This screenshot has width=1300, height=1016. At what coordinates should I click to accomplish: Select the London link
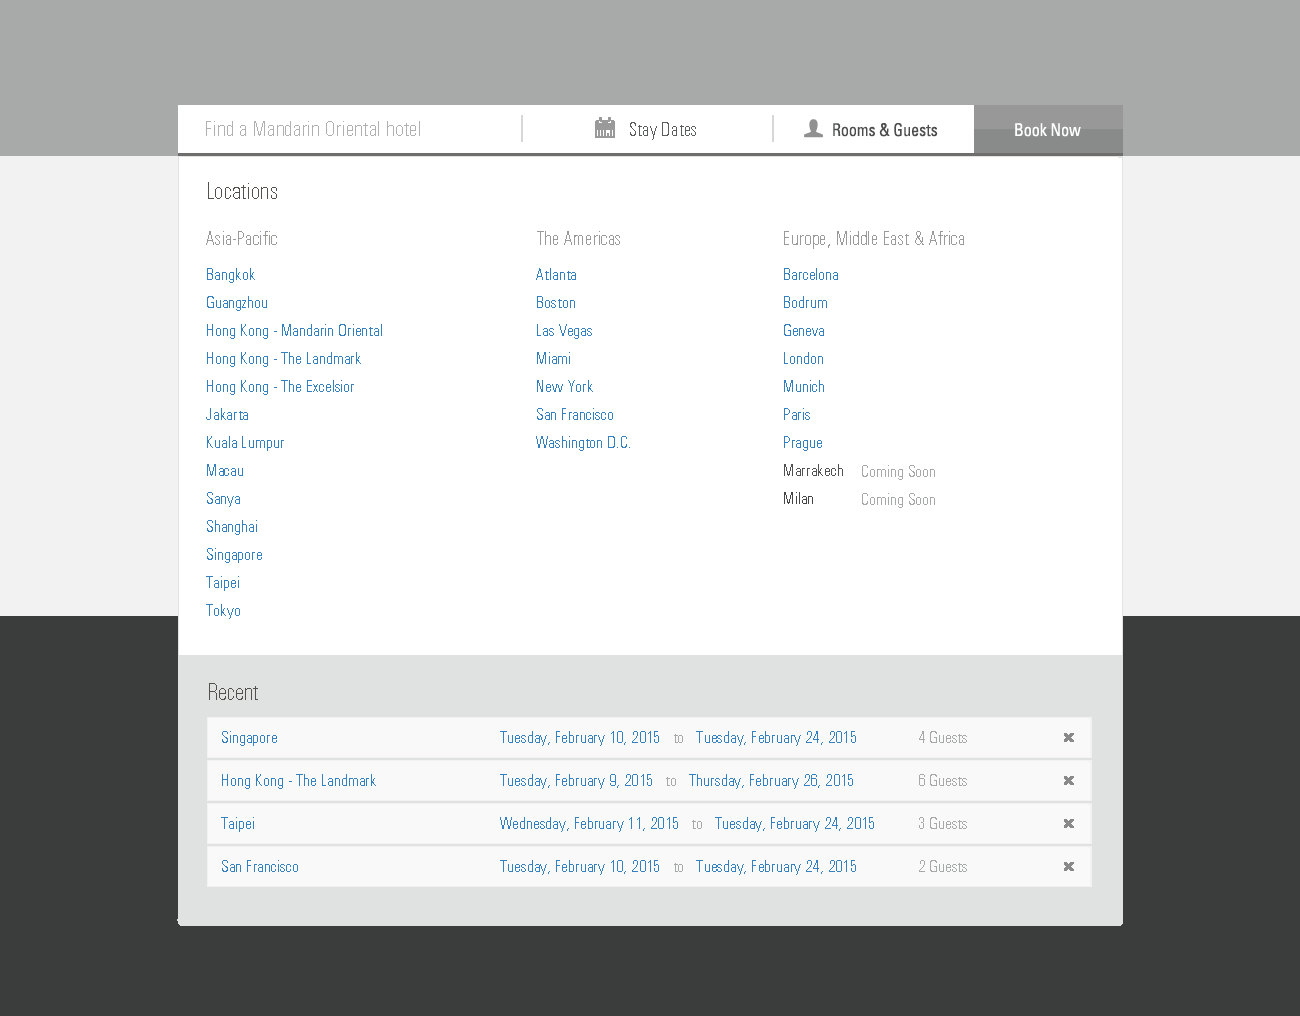tap(803, 359)
